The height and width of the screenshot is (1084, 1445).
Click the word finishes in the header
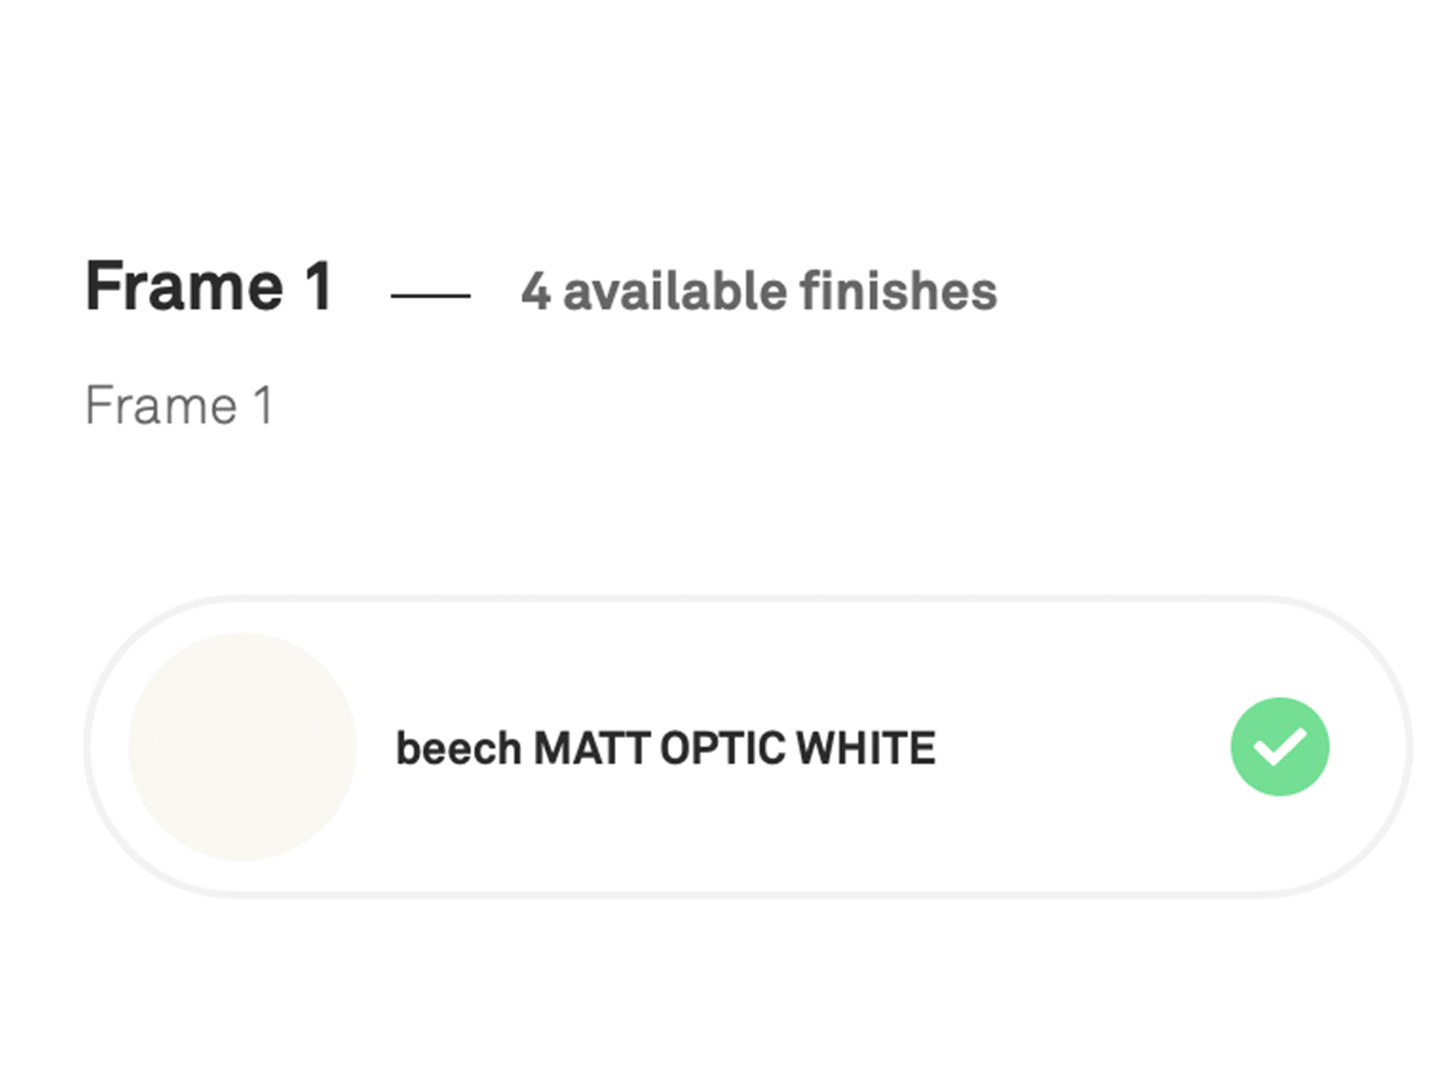(x=897, y=292)
